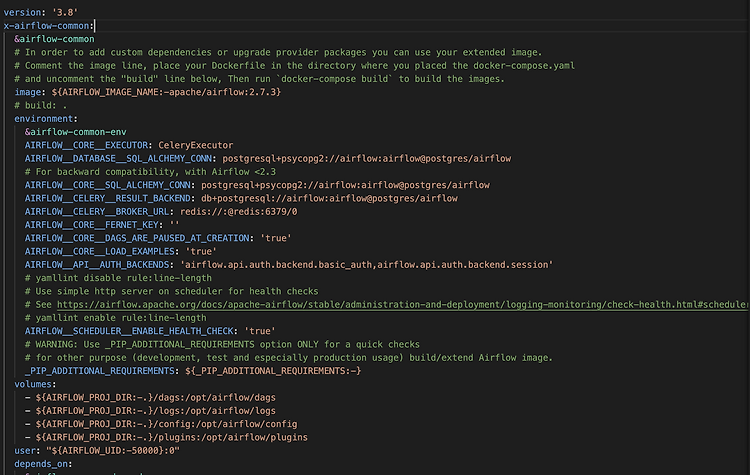Click the AIRFLOW__CORE__EXECUTOR key
Viewport: 750px width, 475px height.
[87, 145]
